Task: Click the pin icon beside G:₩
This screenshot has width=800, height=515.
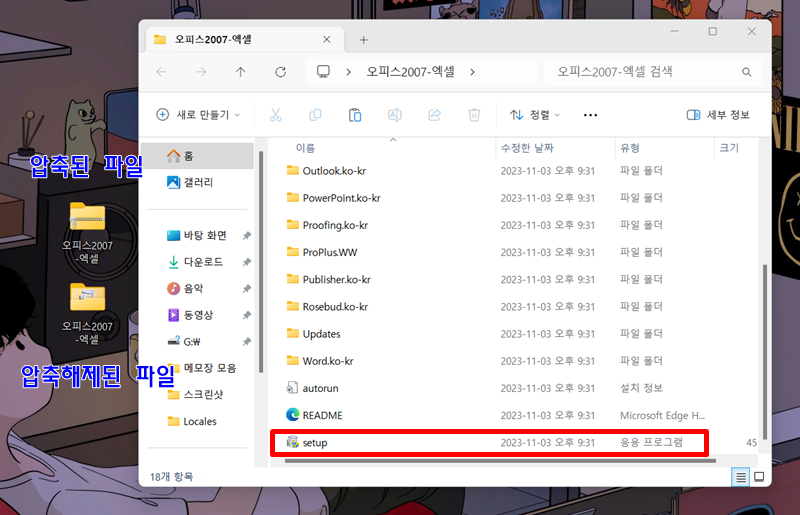Action: click(x=246, y=341)
